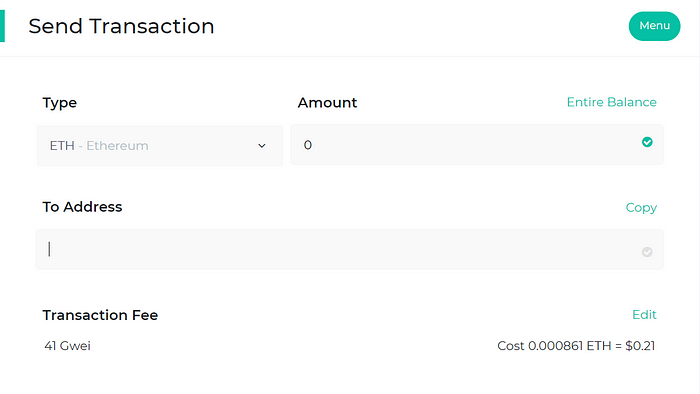This screenshot has width=700, height=394.
Task: Click the Amount label
Action: 327,103
